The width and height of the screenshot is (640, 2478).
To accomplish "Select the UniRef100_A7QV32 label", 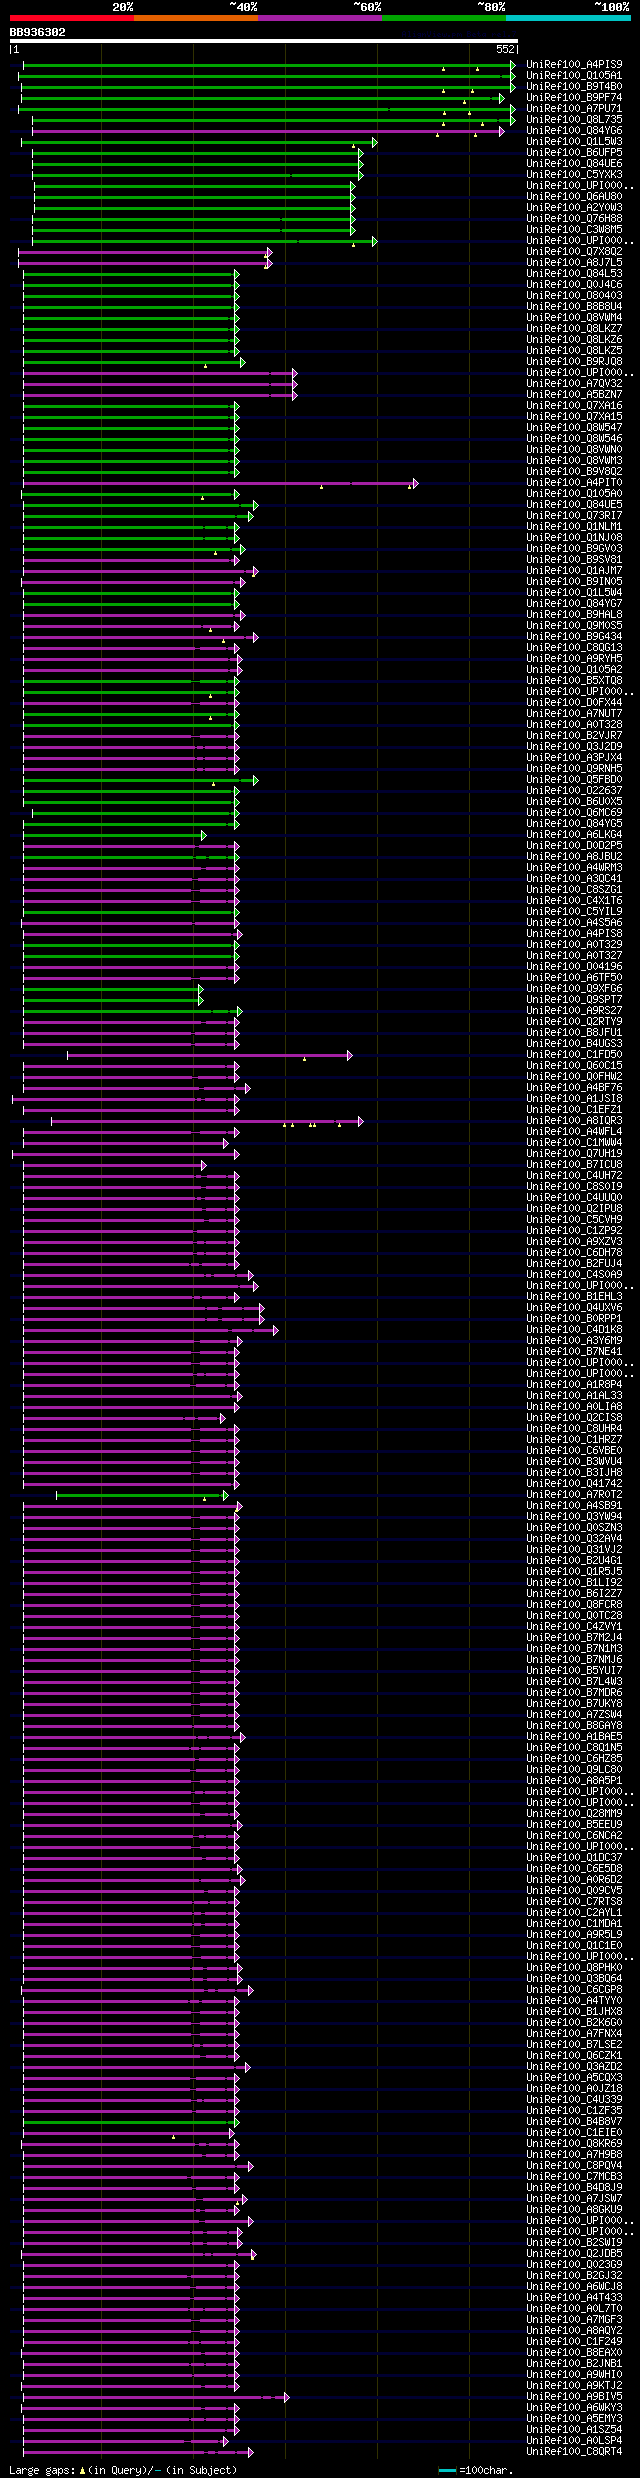I will pos(574,384).
